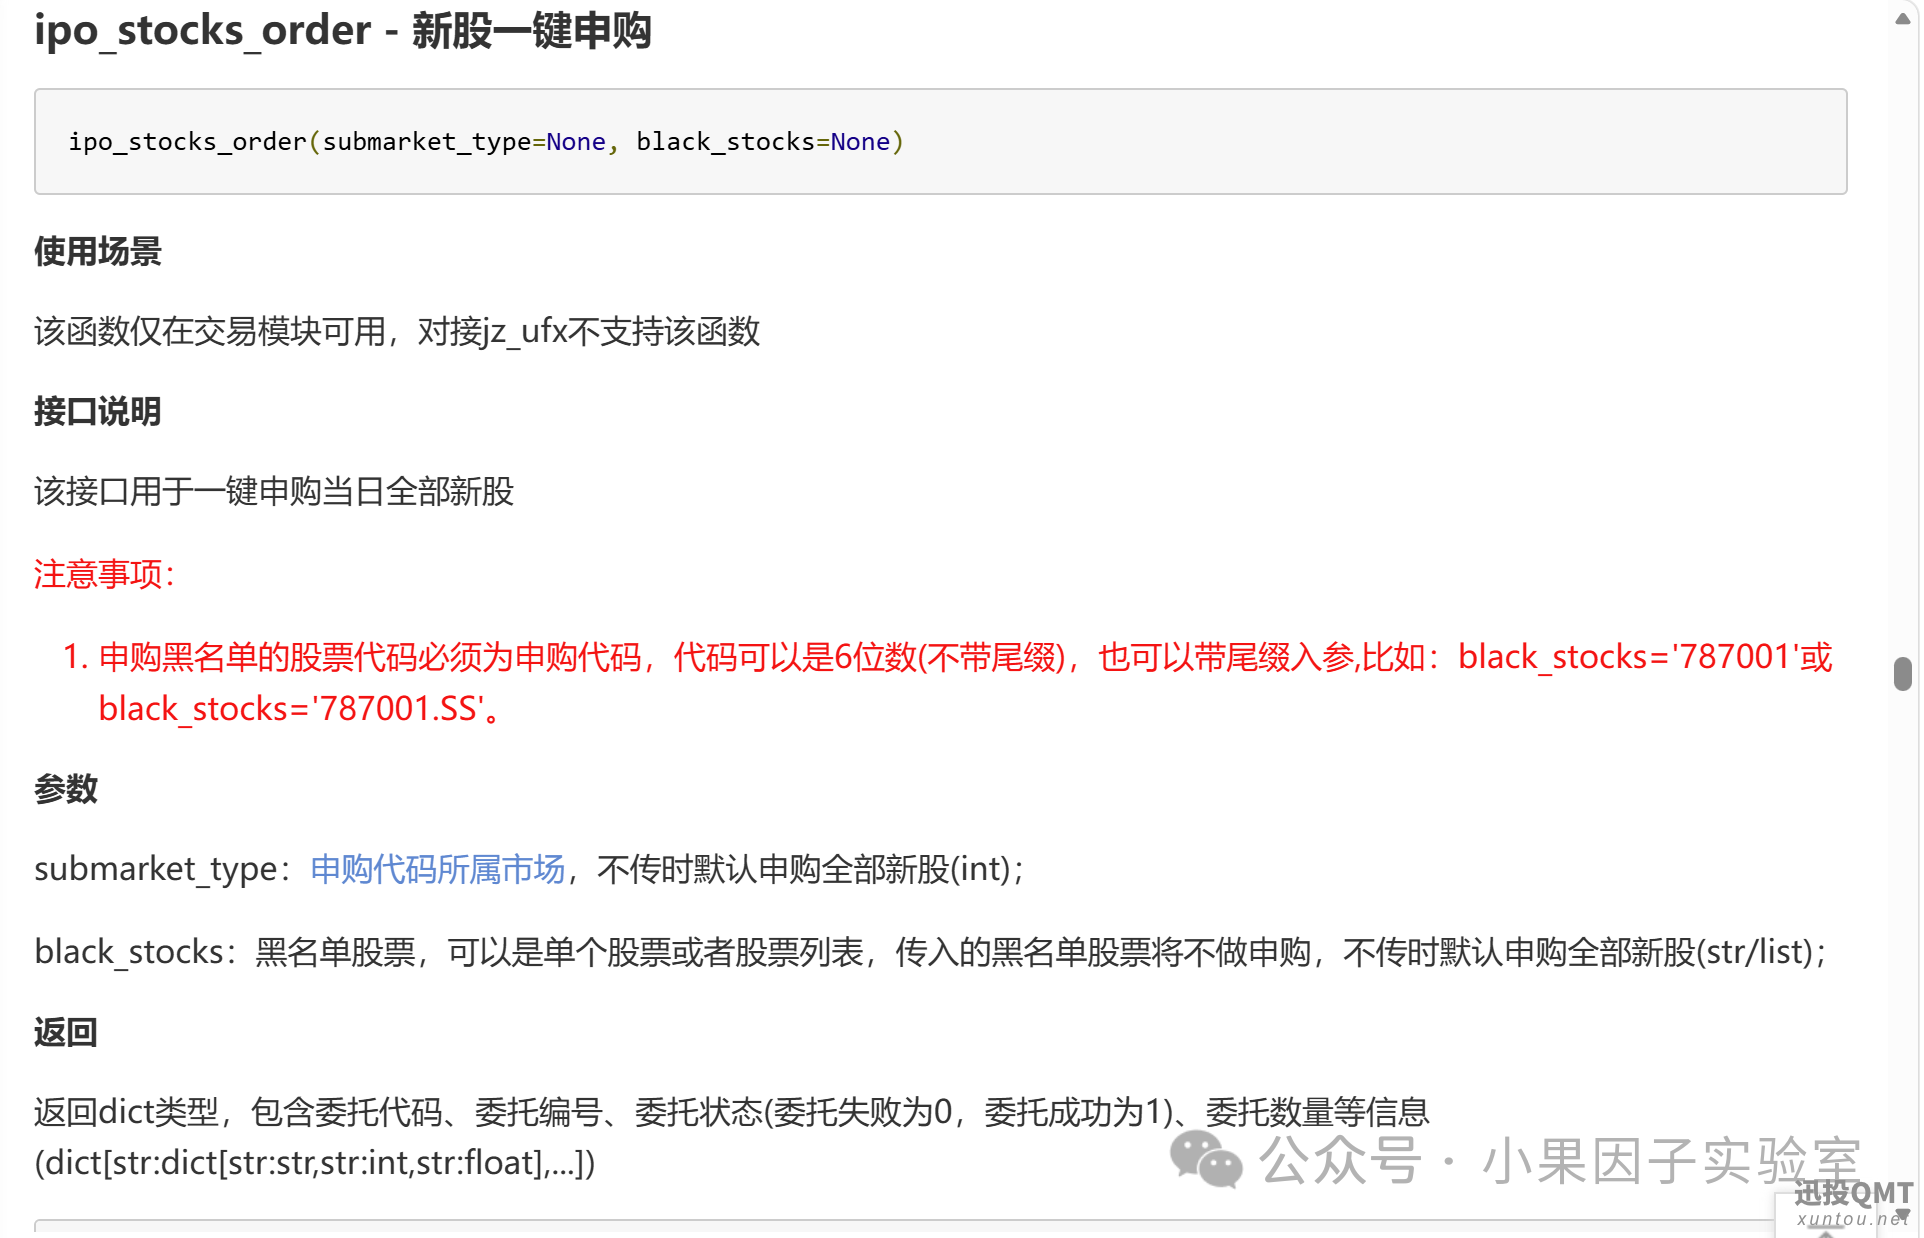
Task: Click the text 该接口用于一键申购当日全部新股
Action: pyautogui.click(x=274, y=491)
